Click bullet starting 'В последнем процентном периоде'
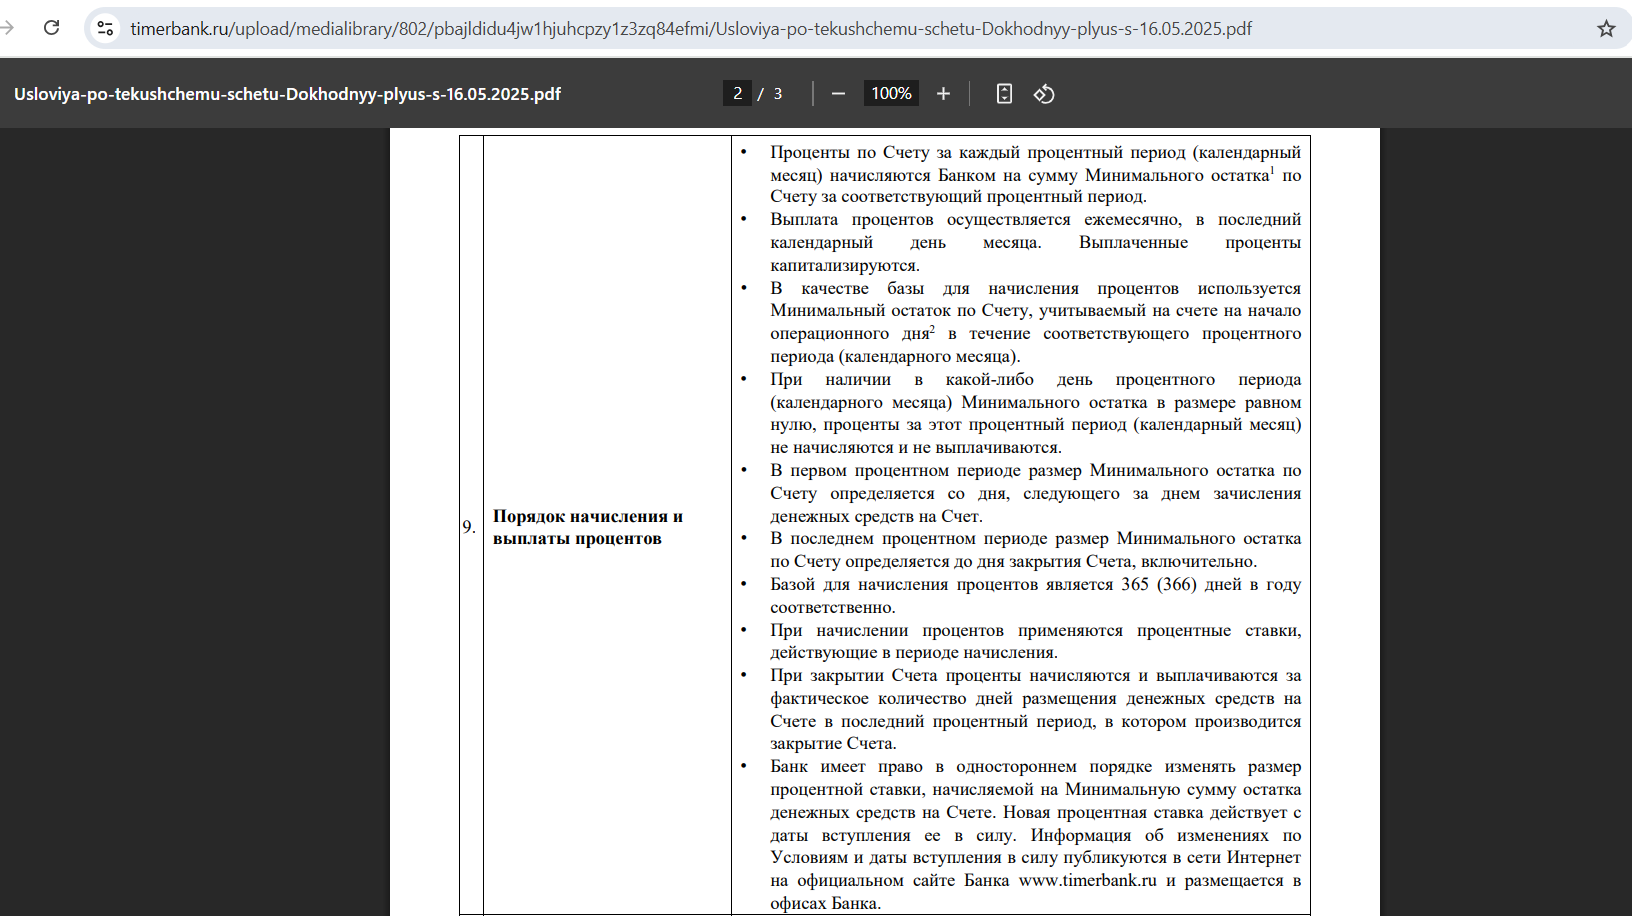The height and width of the screenshot is (916, 1632). tap(1036, 550)
